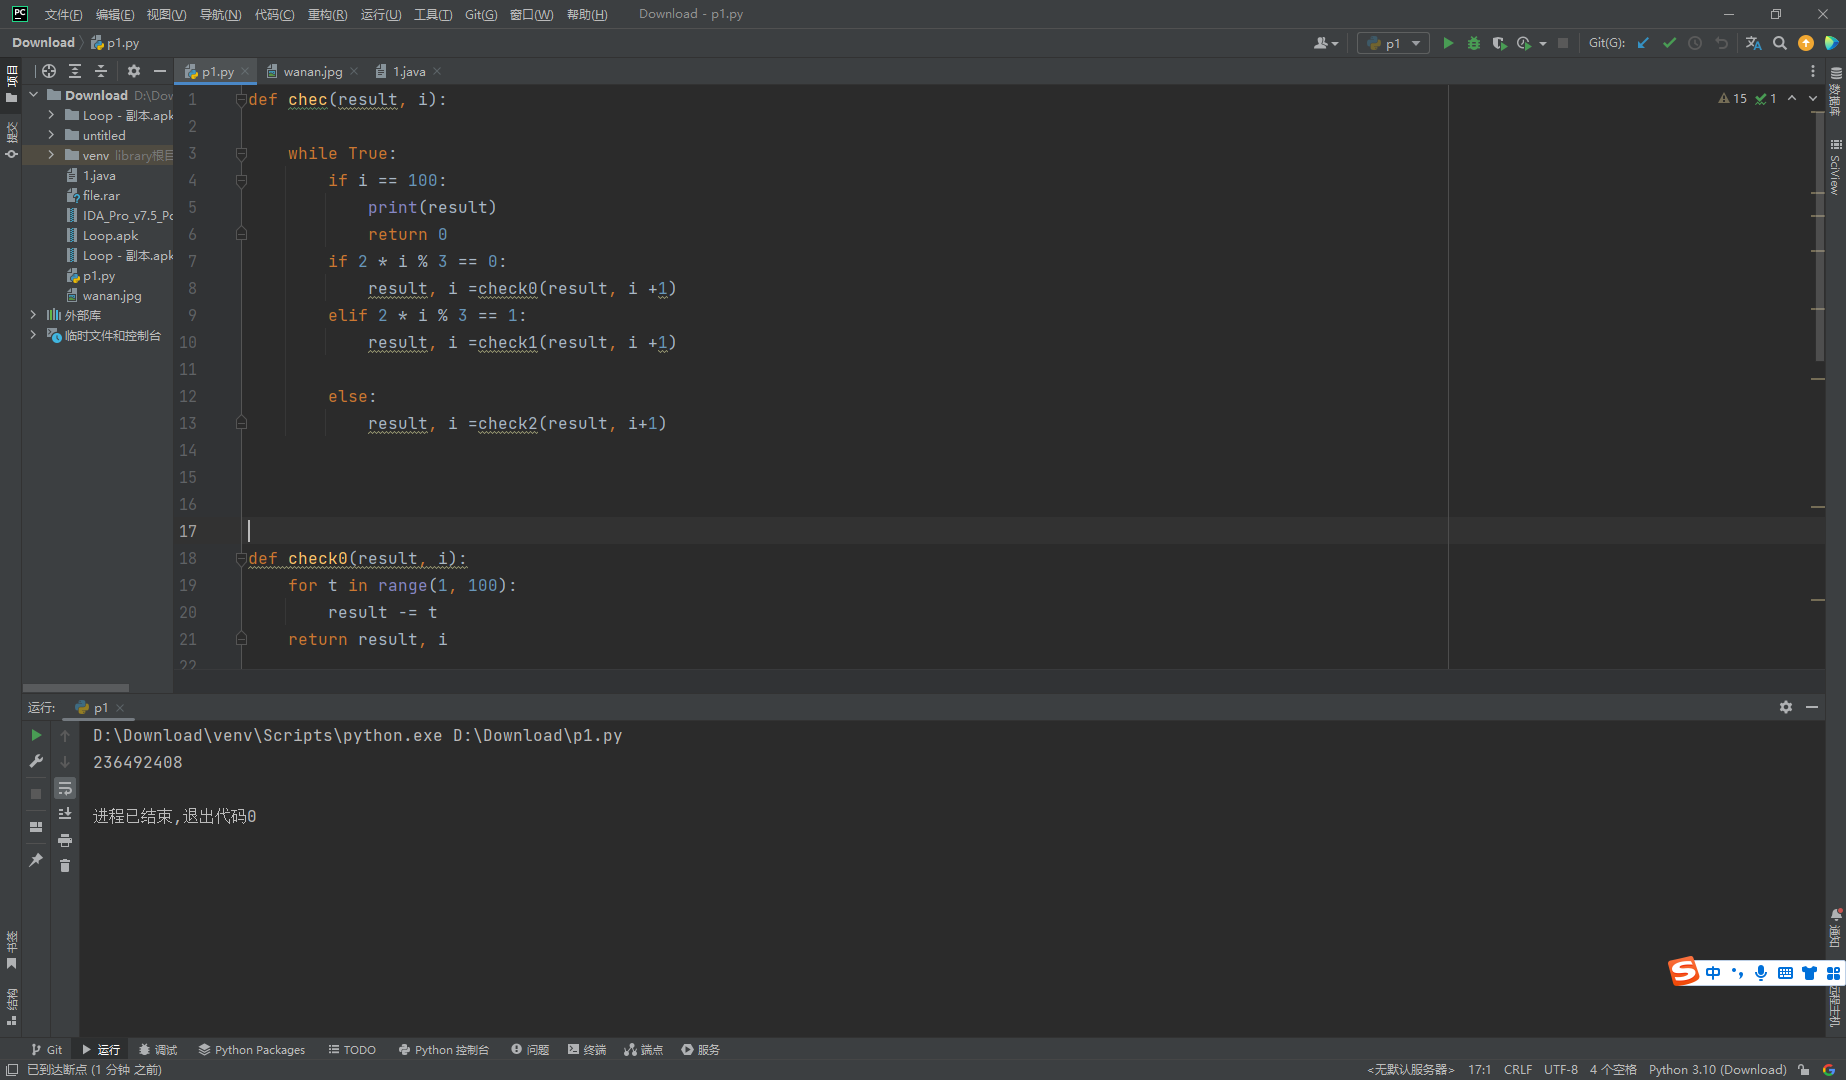Change UTF-8 file encoding in status bar
The image size is (1846, 1080).
(1560, 1069)
